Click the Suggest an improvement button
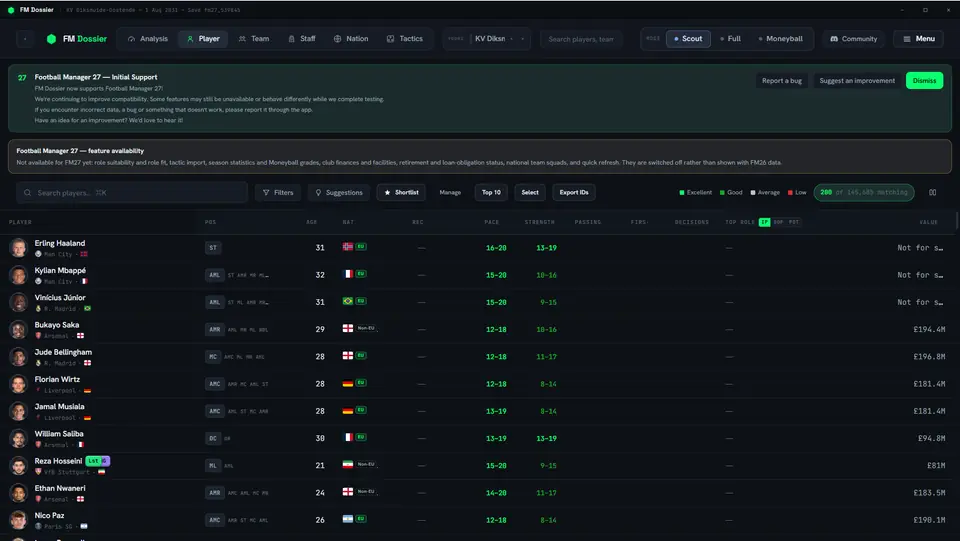This screenshot has height=541, width=960. point(857,81)
